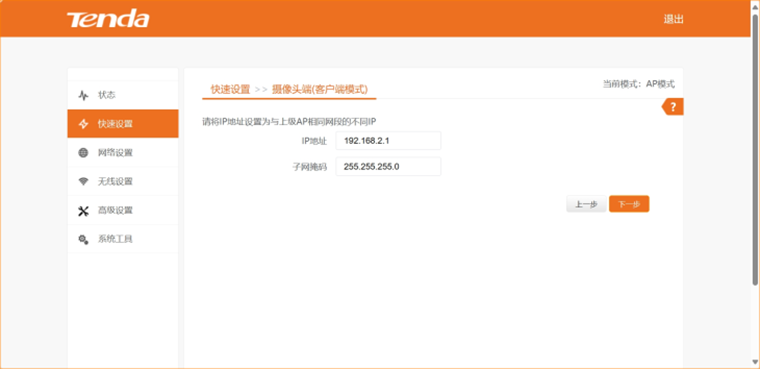The width and height of the screenshot is (760, 369).
Task: Click the 无线设置 Wi-Fi icon
Action: (83, 181)
